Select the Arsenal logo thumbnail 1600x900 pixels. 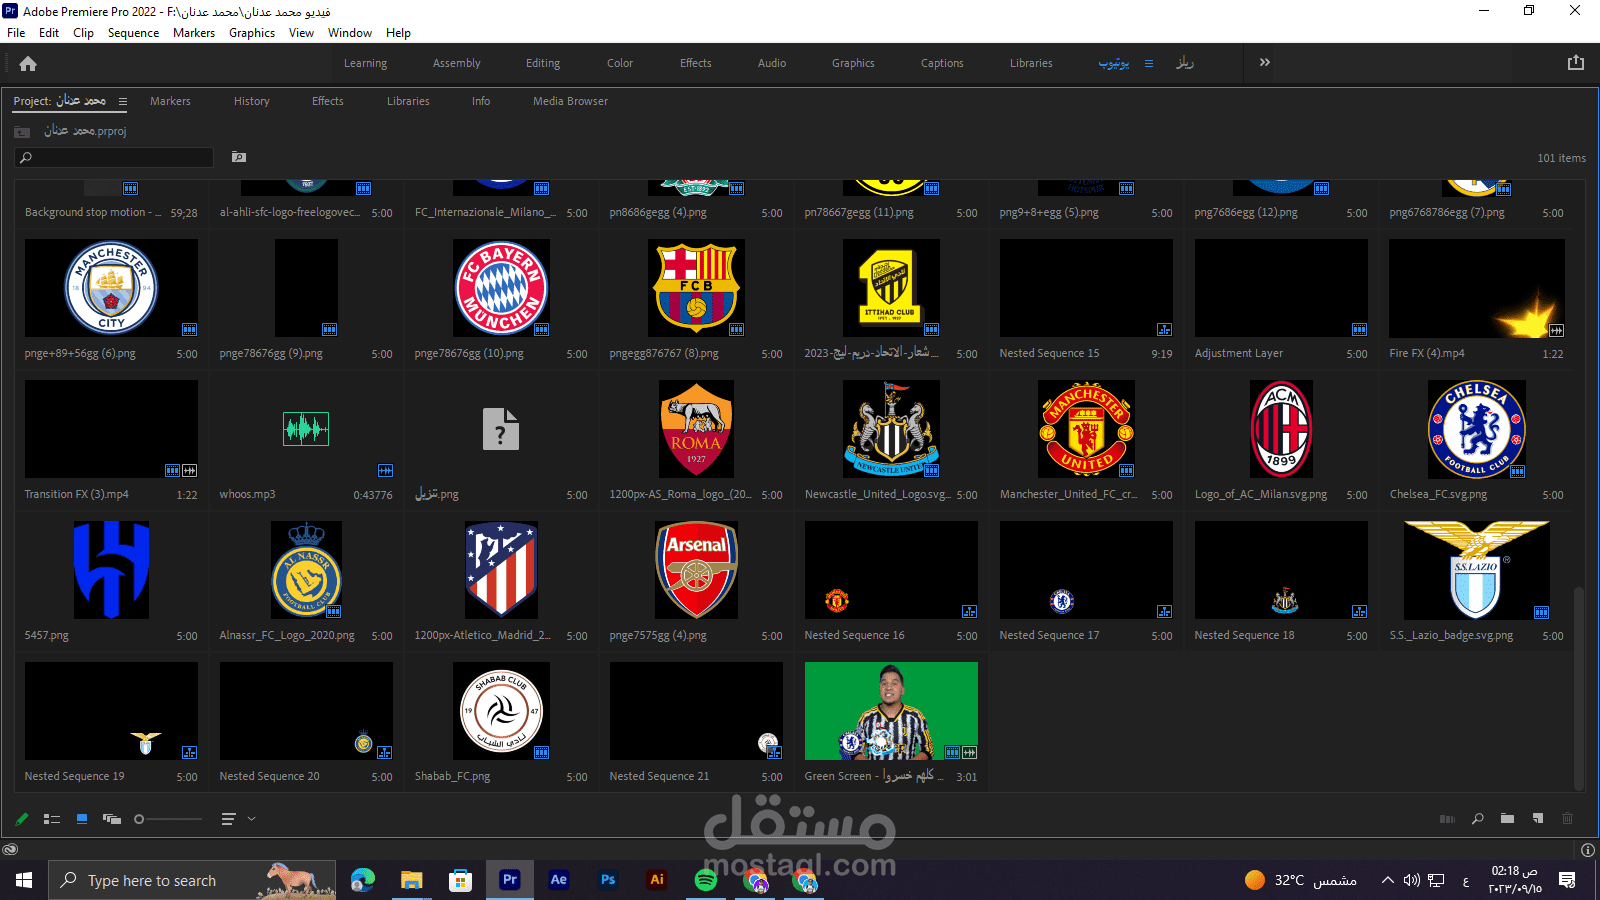[696, 570]
